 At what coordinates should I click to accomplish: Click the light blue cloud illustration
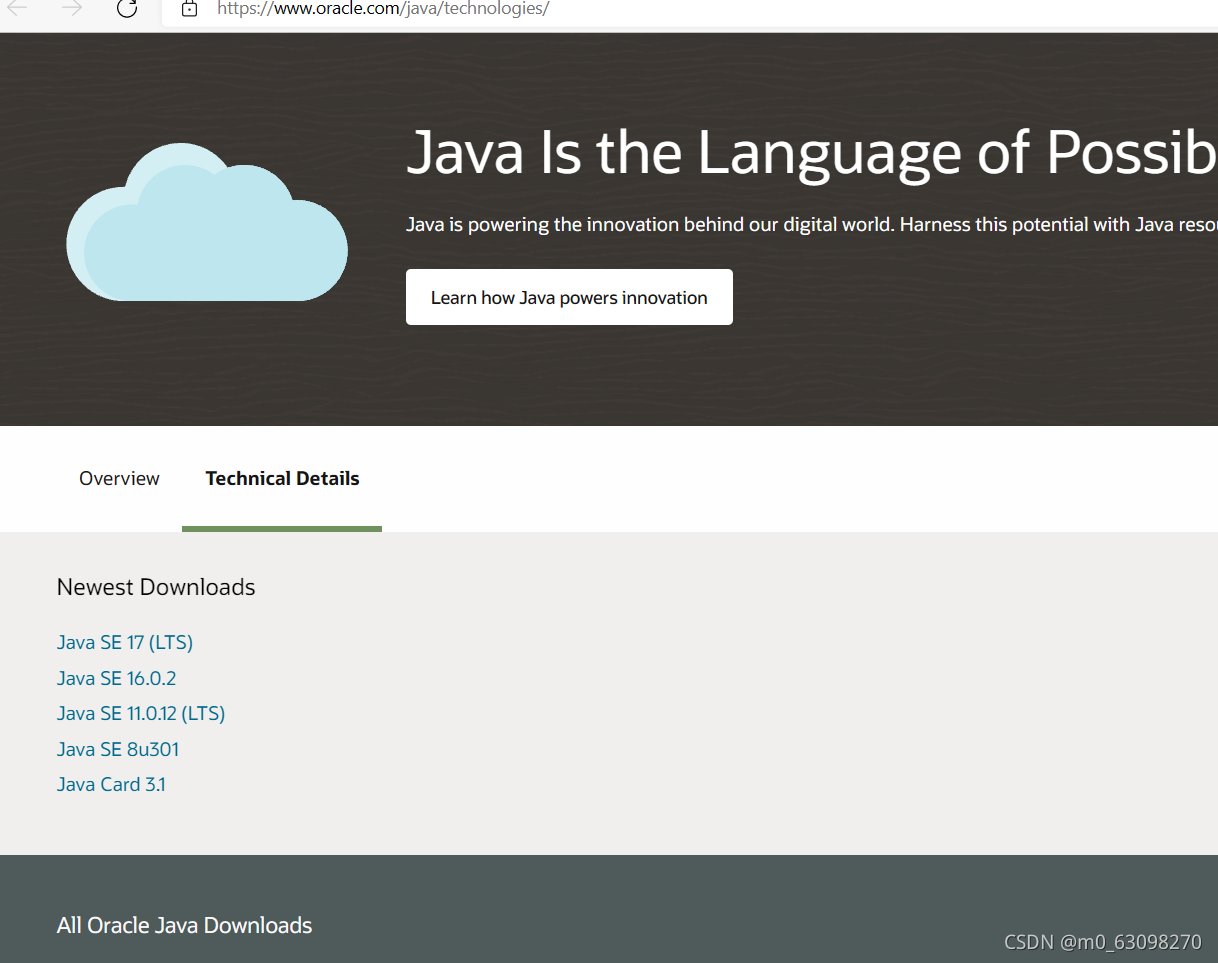pyautogui.click(x=207, y=222)
